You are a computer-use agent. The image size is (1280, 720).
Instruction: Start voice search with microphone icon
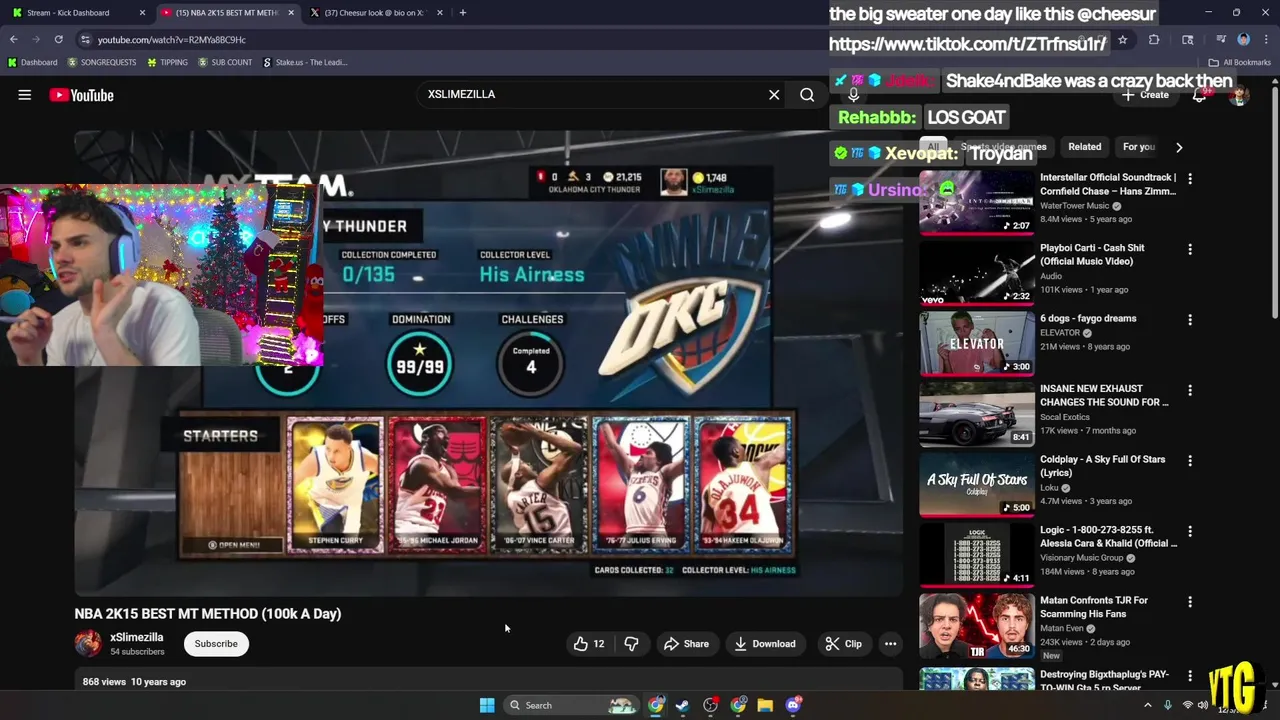coord(853,95)
